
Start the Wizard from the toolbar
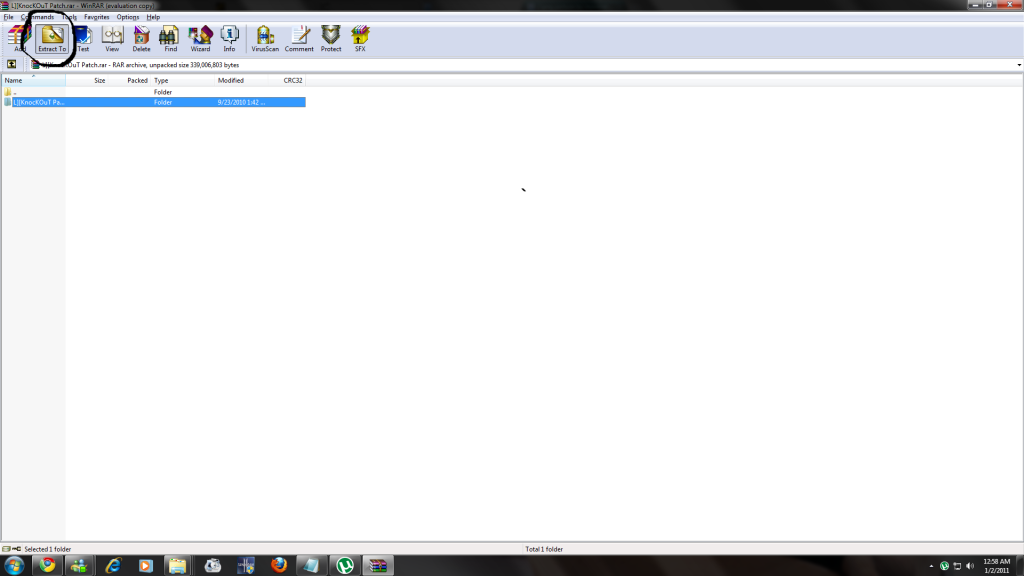pos(200,39)
